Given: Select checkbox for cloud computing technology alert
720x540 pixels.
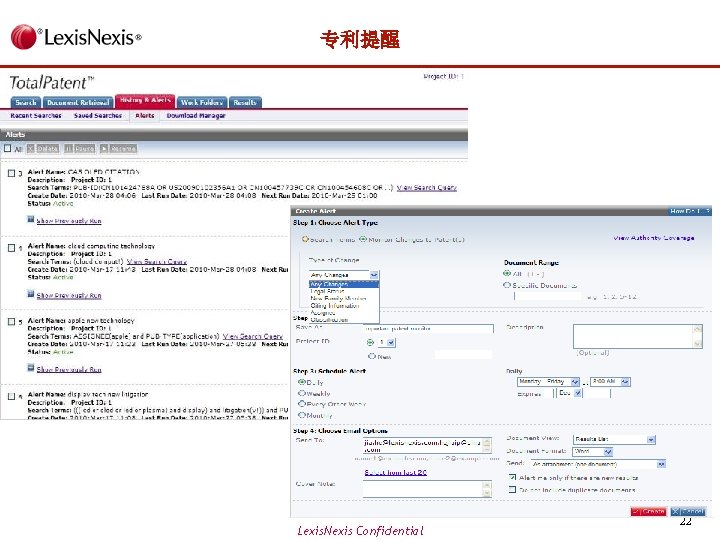Looking at the screenshot, I should click(x=11, y=248).
